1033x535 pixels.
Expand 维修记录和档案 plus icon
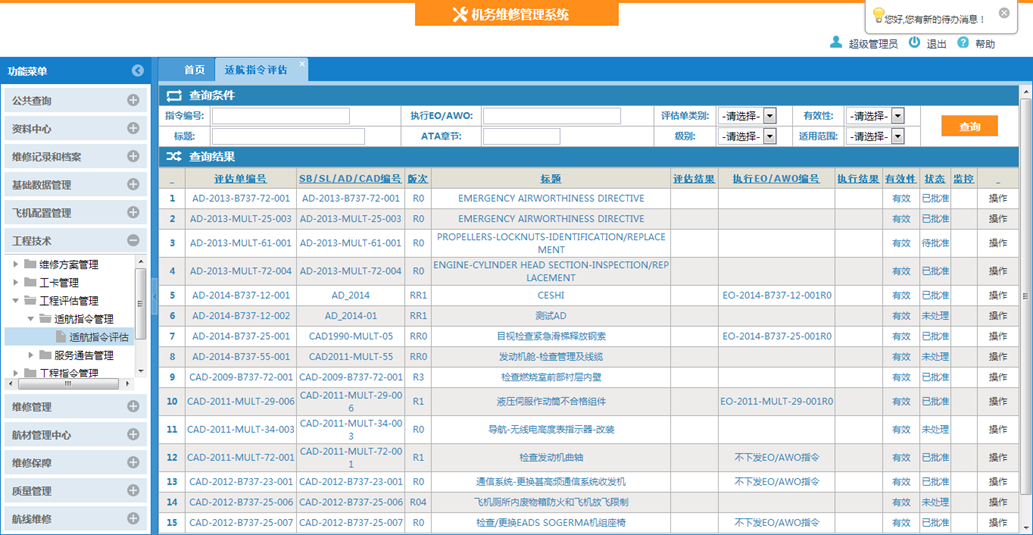point(133,156)
